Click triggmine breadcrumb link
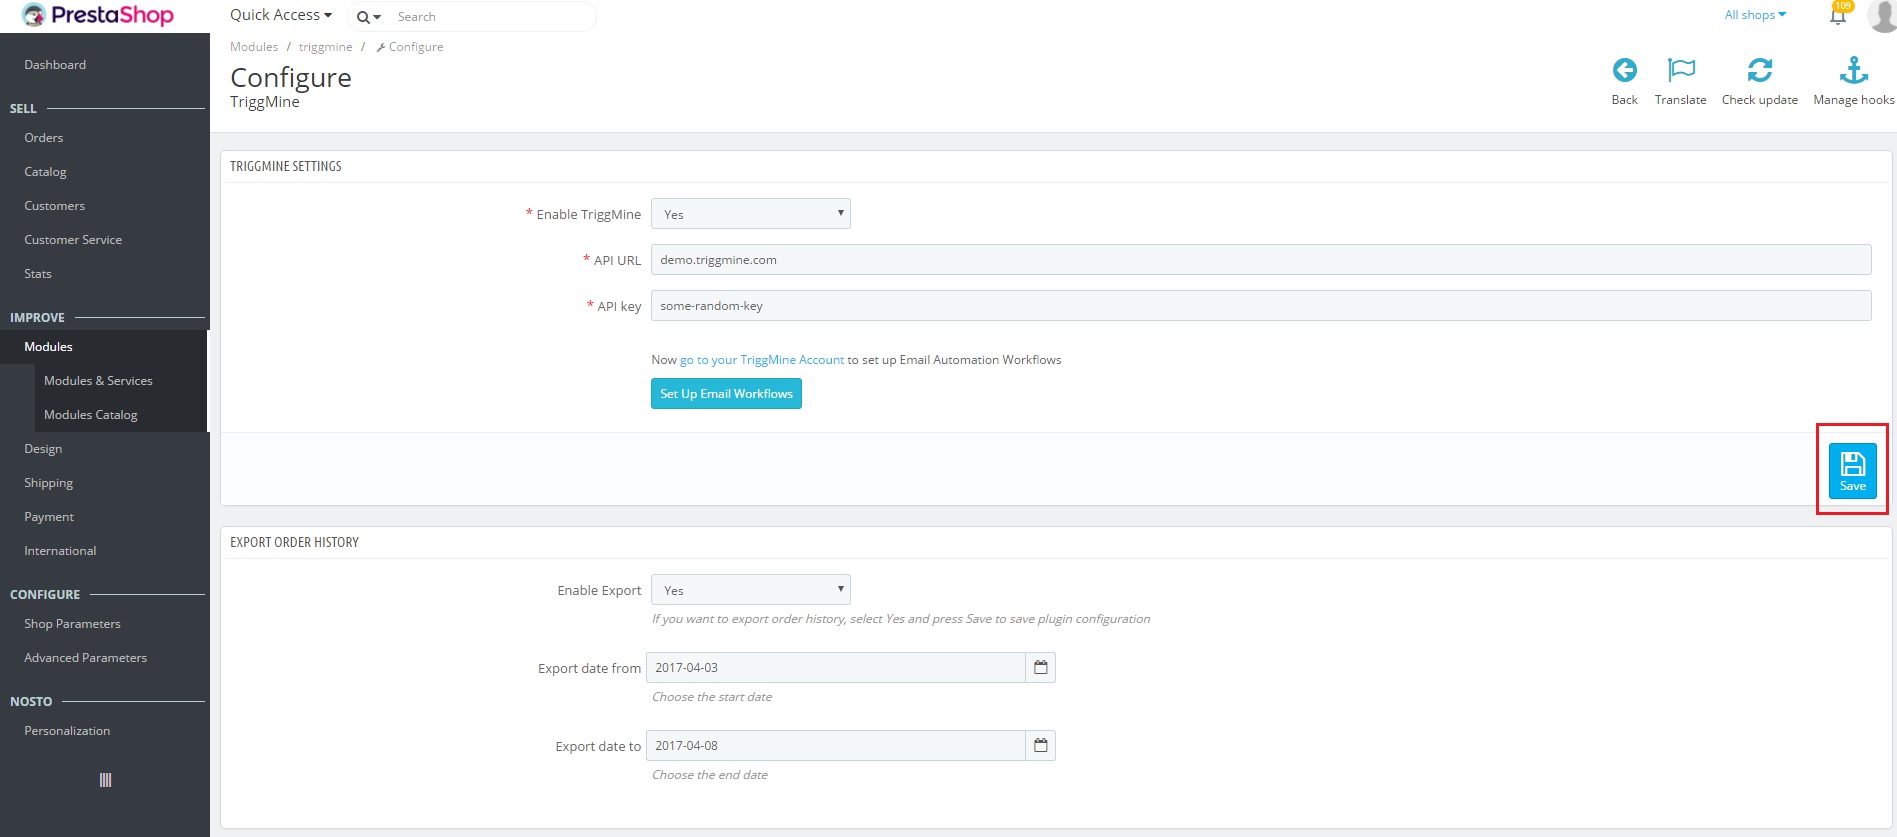The height and width of the screenshot is (837, 1897). point(326,47)
